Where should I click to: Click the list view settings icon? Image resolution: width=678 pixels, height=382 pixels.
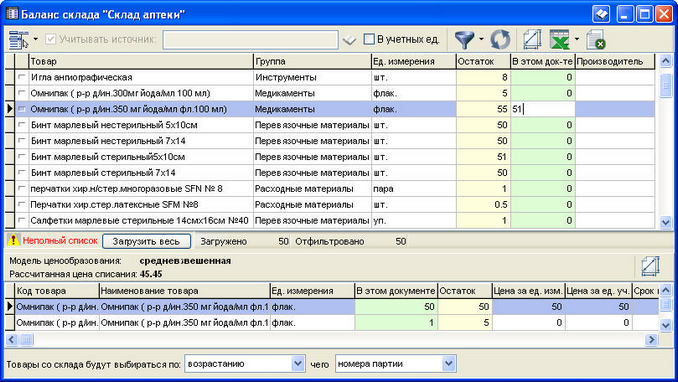point(18,39)
